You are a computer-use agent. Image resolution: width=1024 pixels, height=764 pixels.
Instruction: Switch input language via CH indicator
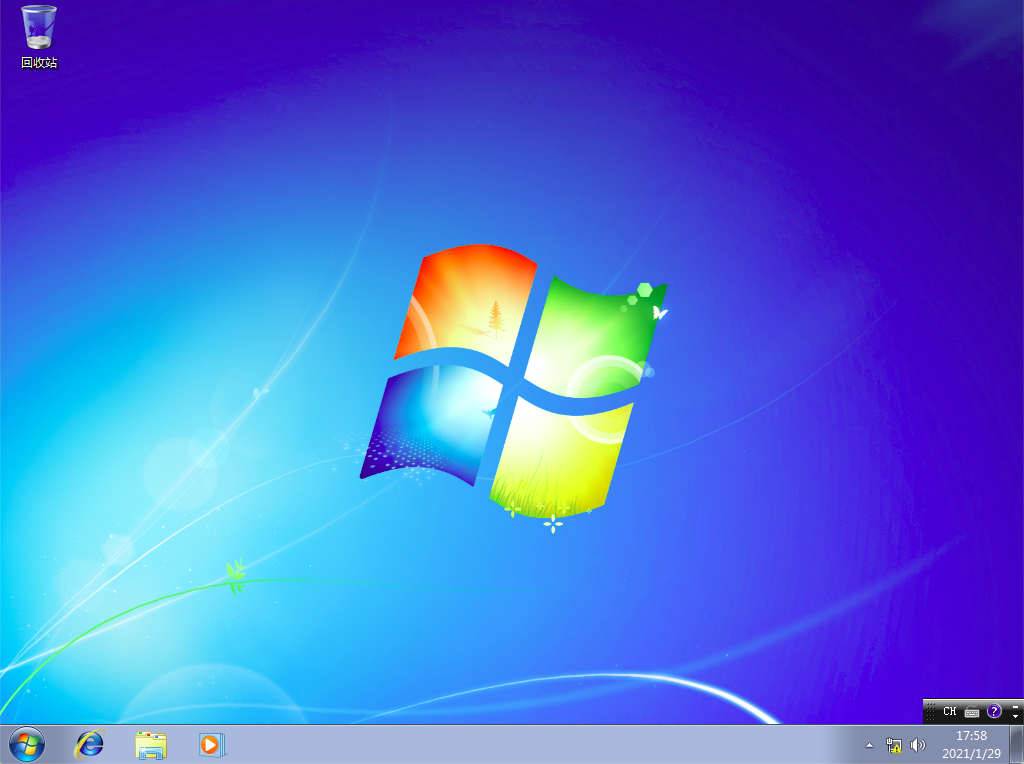point(950,711)
